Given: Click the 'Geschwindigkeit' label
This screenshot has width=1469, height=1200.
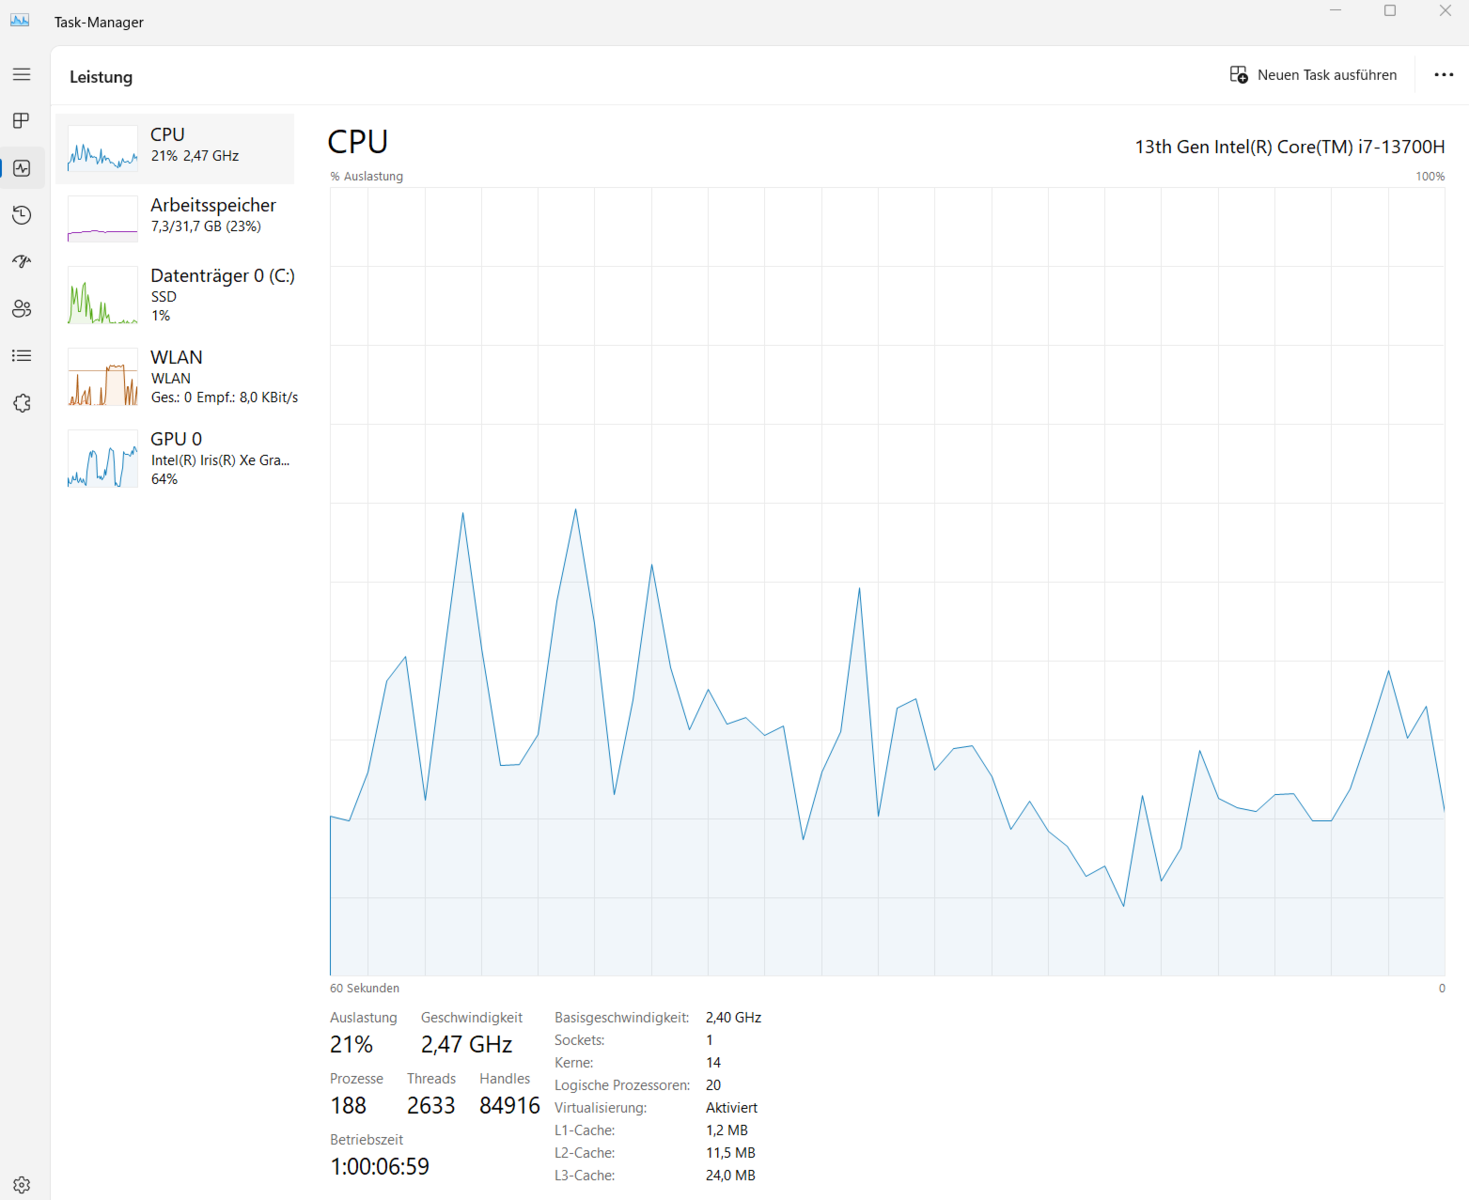Looking at the screenshot, I should [472, 1018].
